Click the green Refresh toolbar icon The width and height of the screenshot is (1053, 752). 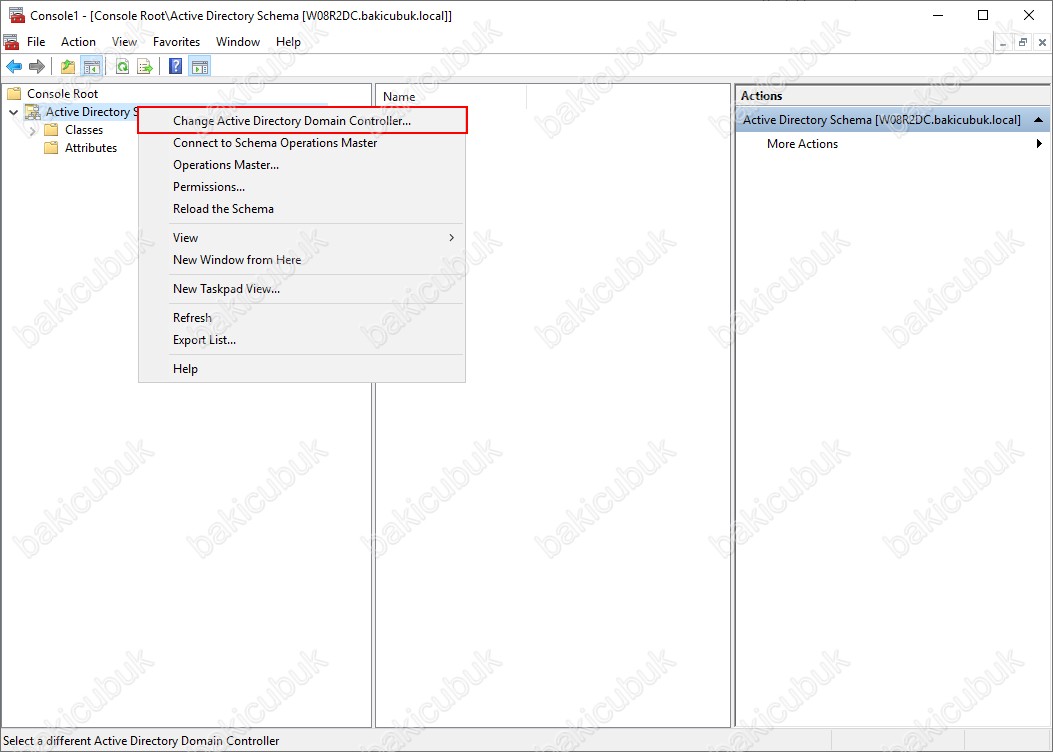[122, 66]
